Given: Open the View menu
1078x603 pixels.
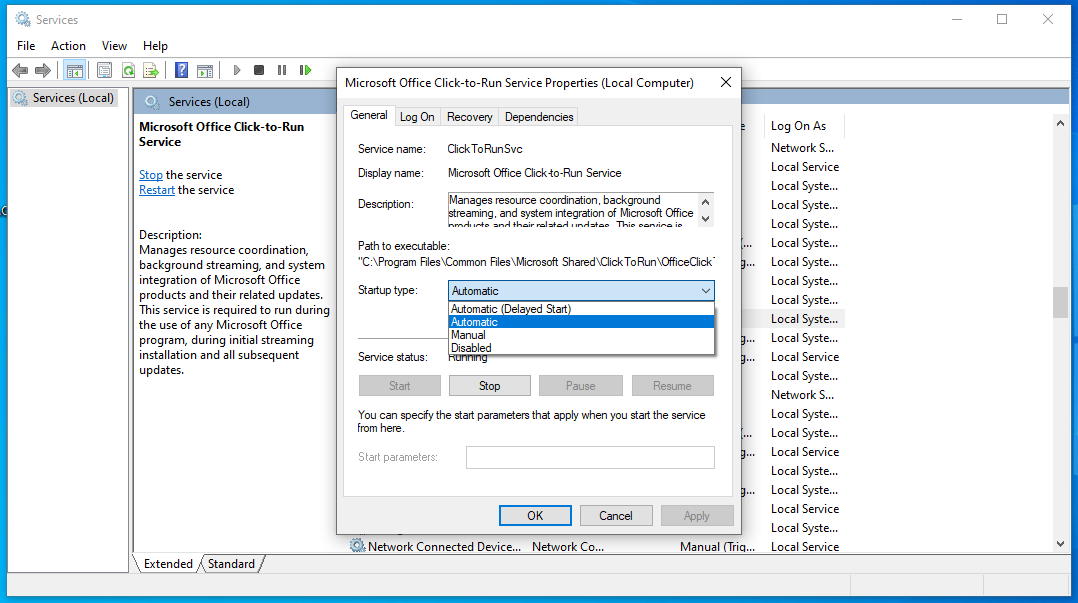Looking at the screenshot, I should (x=114, y=46).
